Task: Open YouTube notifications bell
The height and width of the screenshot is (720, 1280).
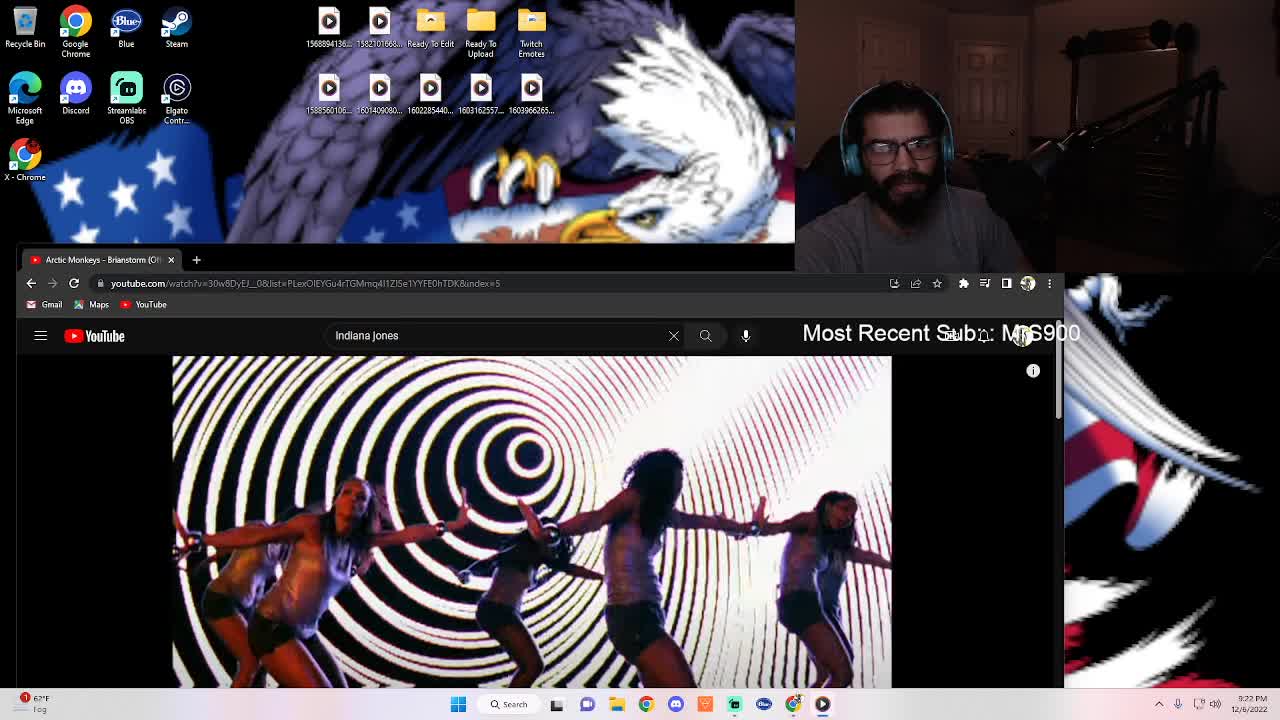Action: (x=985, y=336)
